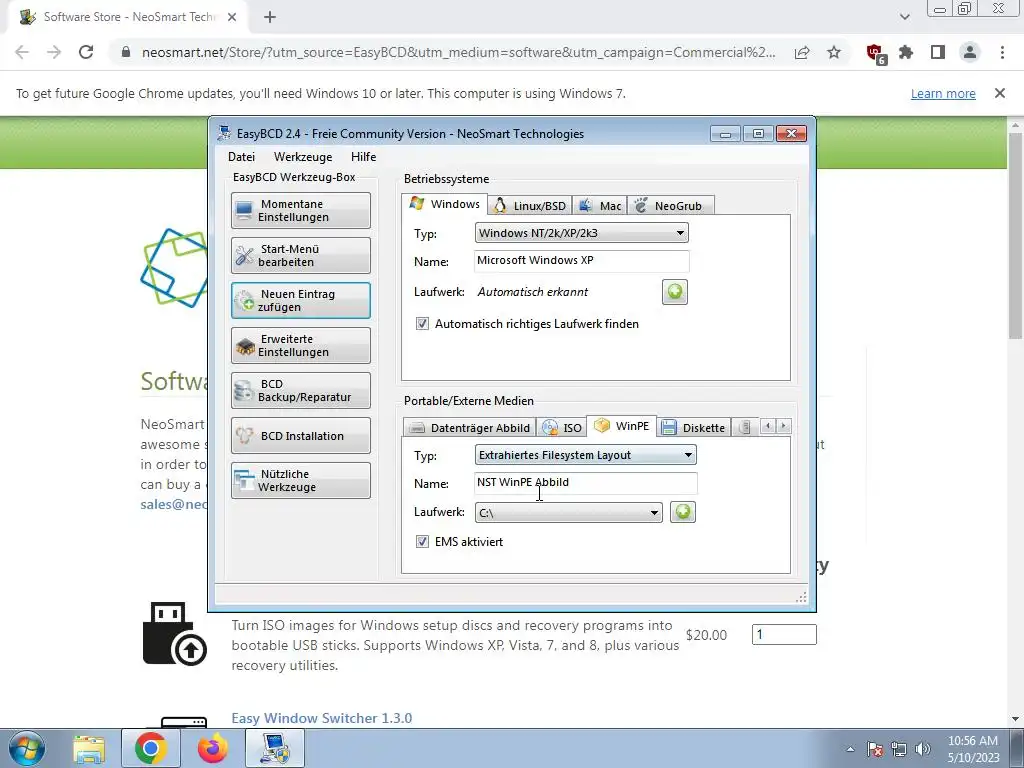1024x768 pixels.
Task: Open uBlock extension icon in Chrome
Action: (875, 54)
